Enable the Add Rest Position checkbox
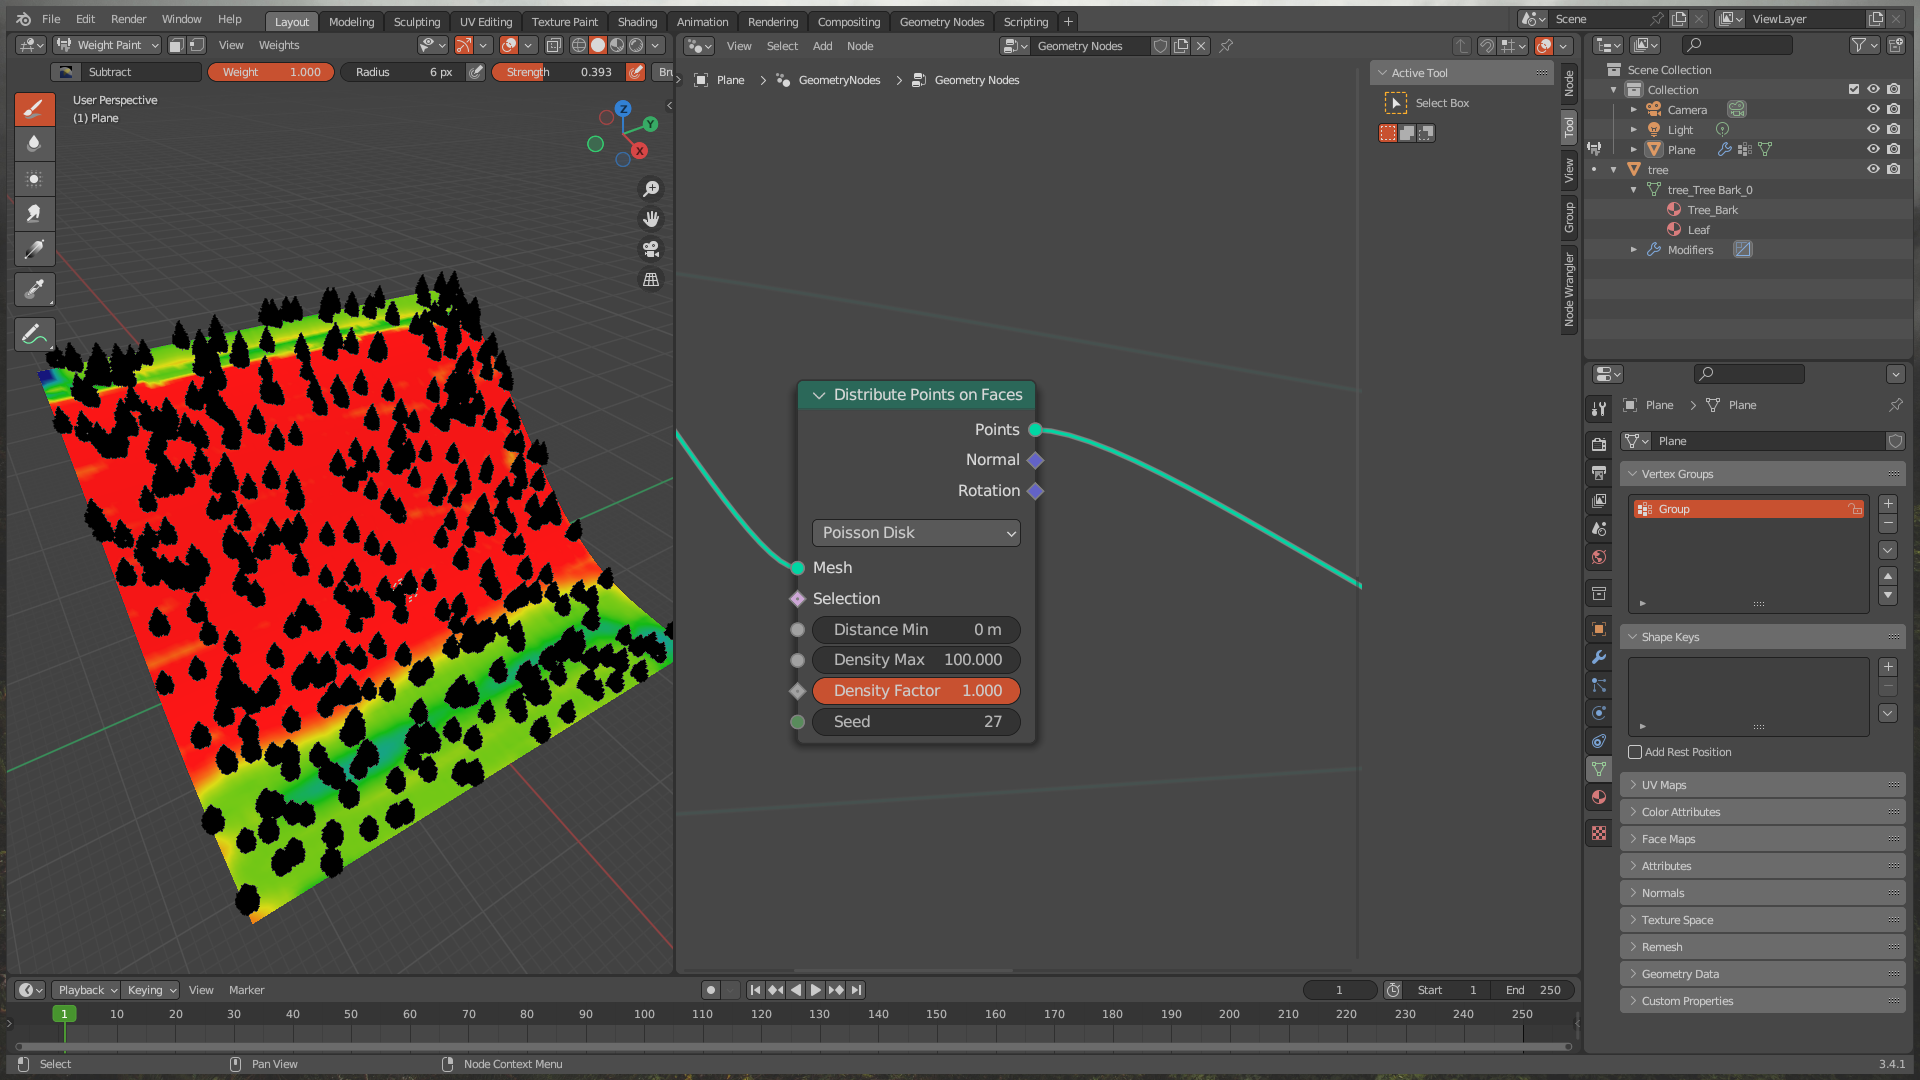 pos(1635,752)
